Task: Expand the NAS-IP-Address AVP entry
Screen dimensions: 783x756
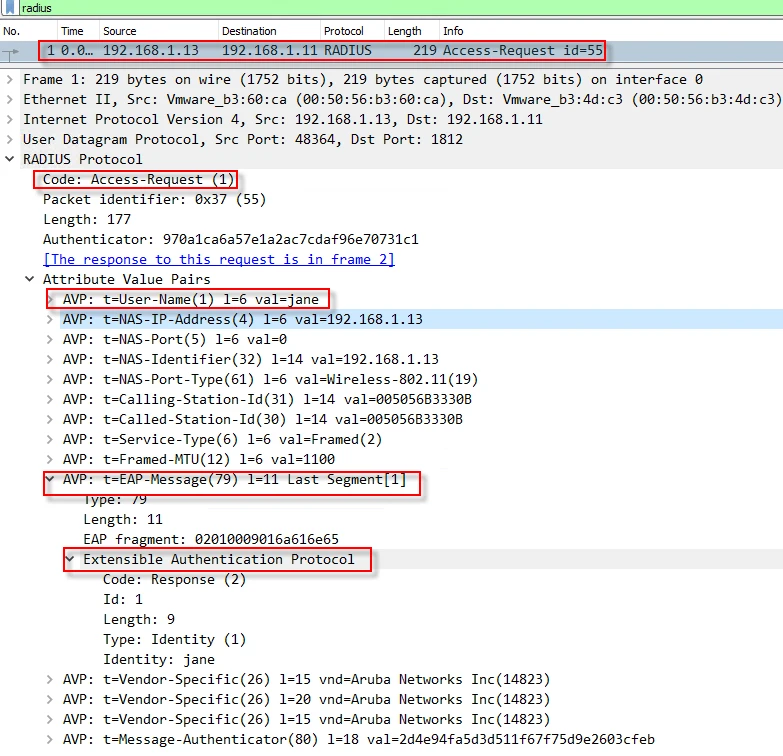Action: (50, 319)
